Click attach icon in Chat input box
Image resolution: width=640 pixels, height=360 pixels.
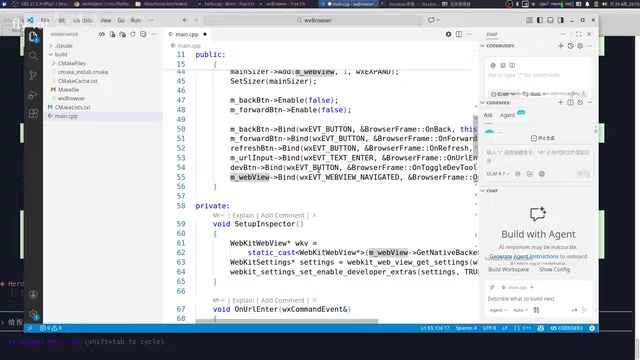492,287
